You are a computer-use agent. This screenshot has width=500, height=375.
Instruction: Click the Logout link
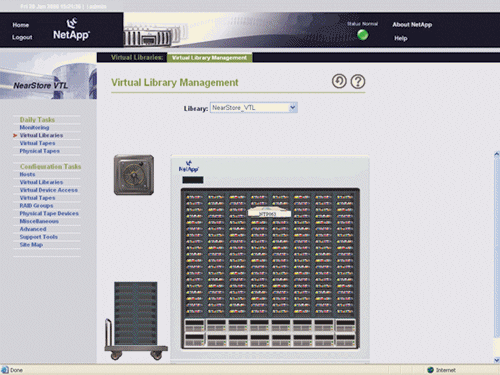coord(22,37)
